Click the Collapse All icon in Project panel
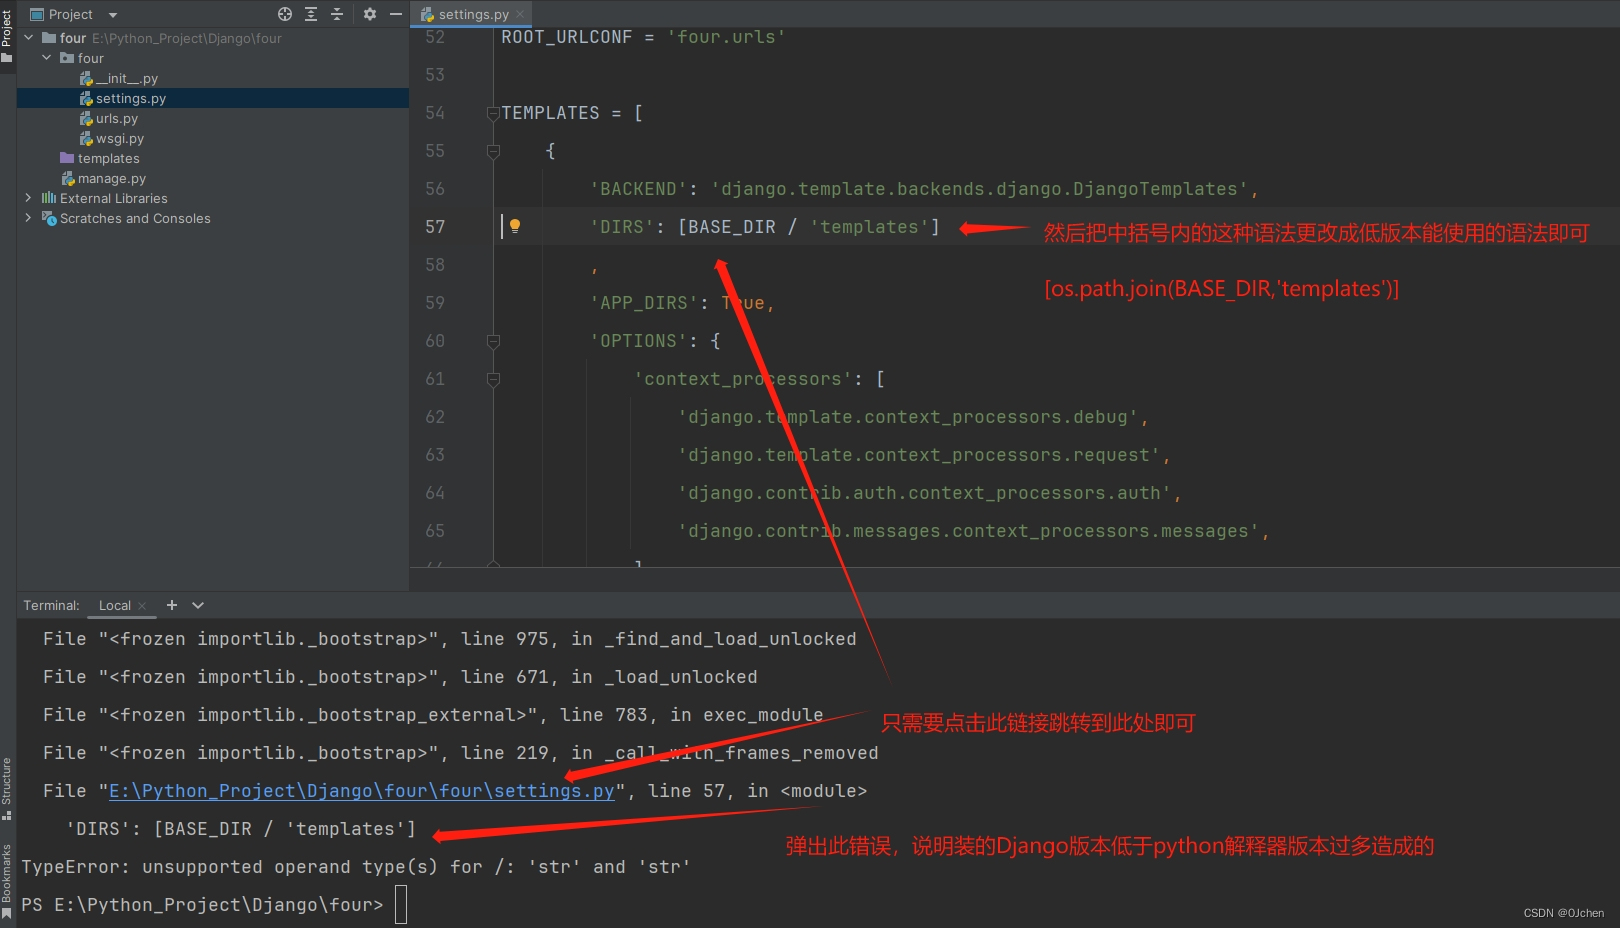The height and width of the screenshot is (928, 1620). (337, 14)
